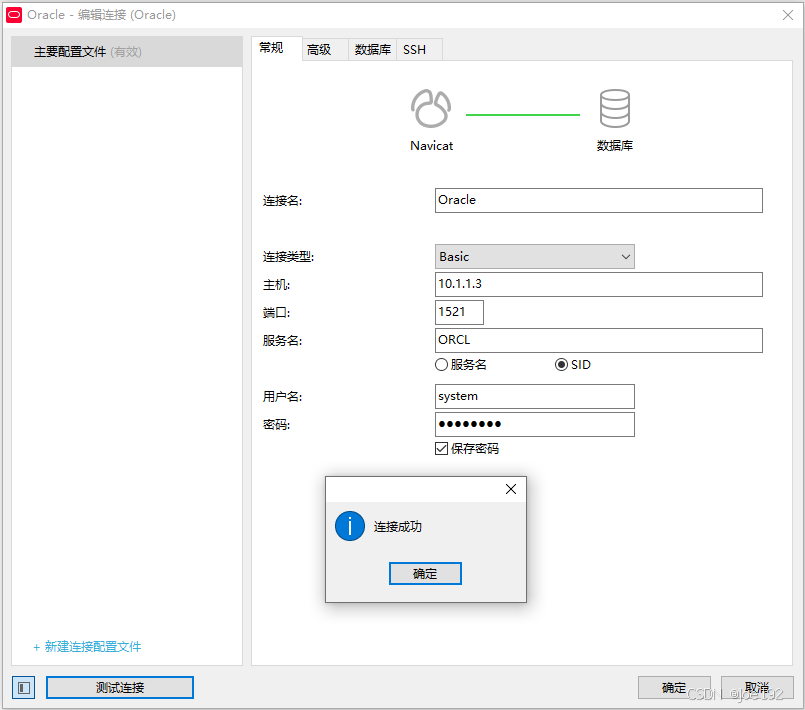The width and height of the screenshot is (805, 710).
Task: Click the 主机 field with 10.1.1.3
Action: tap(599, 284)
